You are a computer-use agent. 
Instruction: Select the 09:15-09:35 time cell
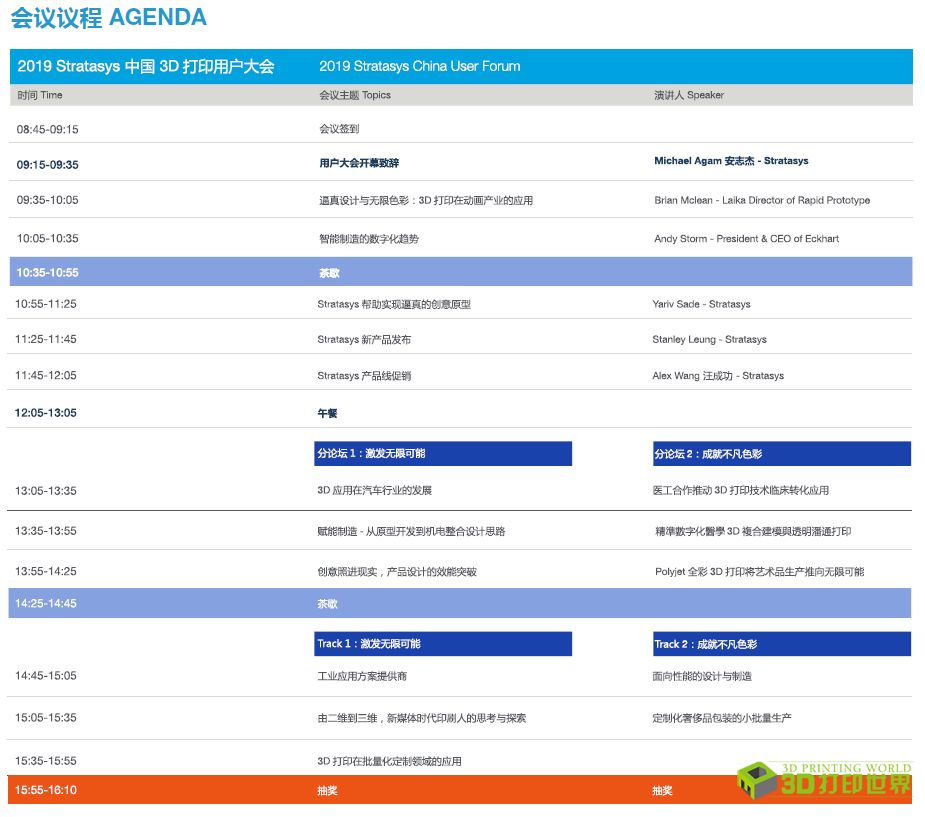click(x=47, y=165)
